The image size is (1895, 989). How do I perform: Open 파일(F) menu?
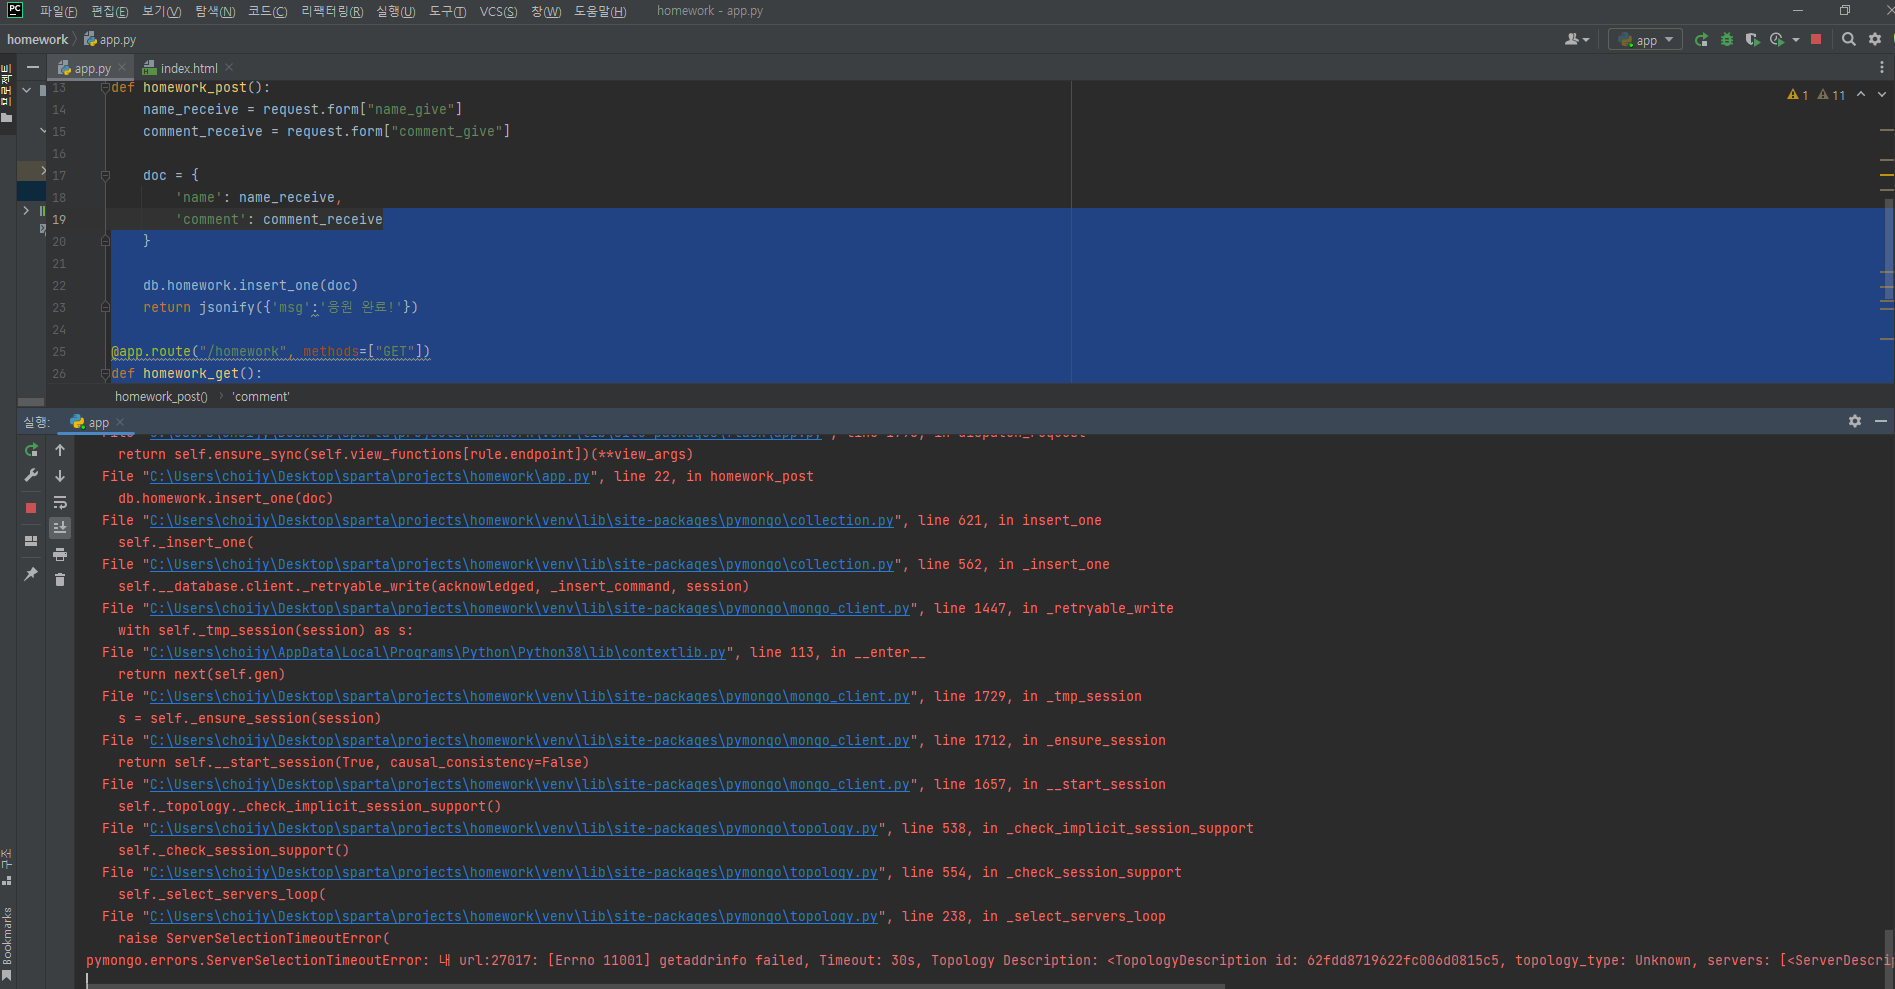pos(58,11)
